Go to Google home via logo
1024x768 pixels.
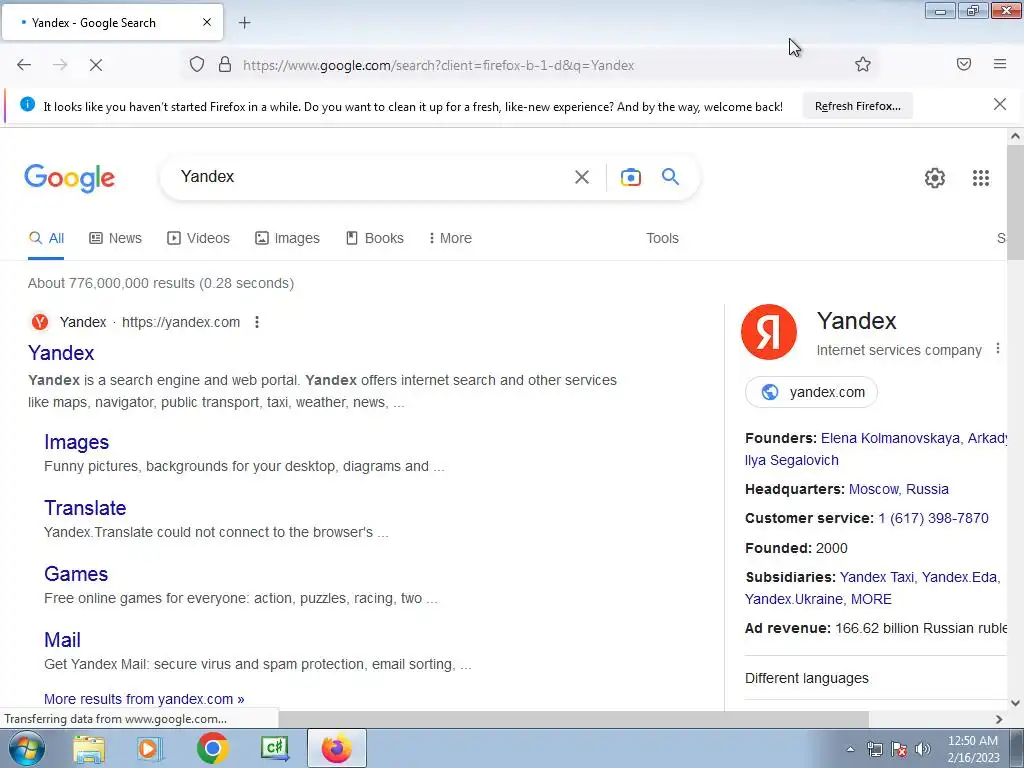click(69, 178)
